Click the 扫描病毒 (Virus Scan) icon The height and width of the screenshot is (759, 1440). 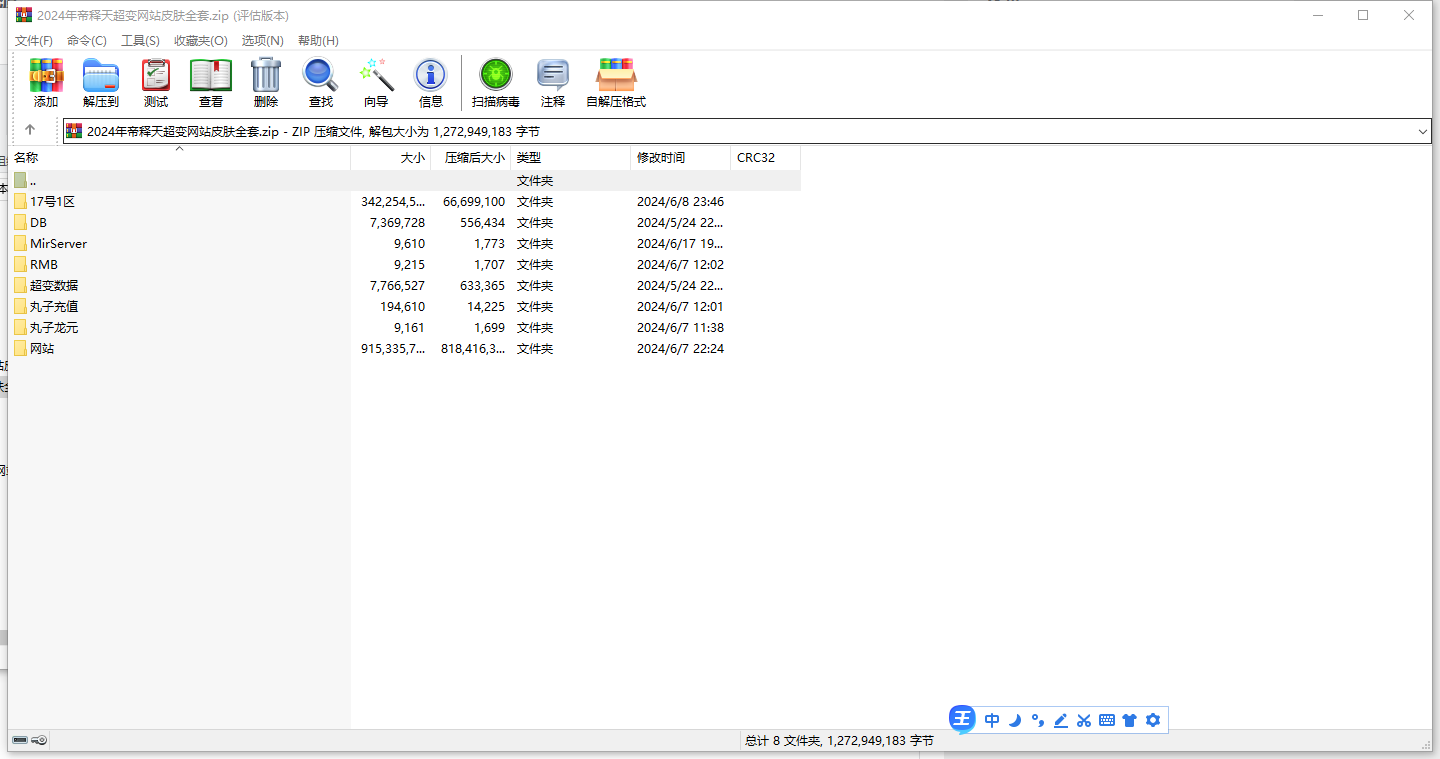tap(496, 82)
